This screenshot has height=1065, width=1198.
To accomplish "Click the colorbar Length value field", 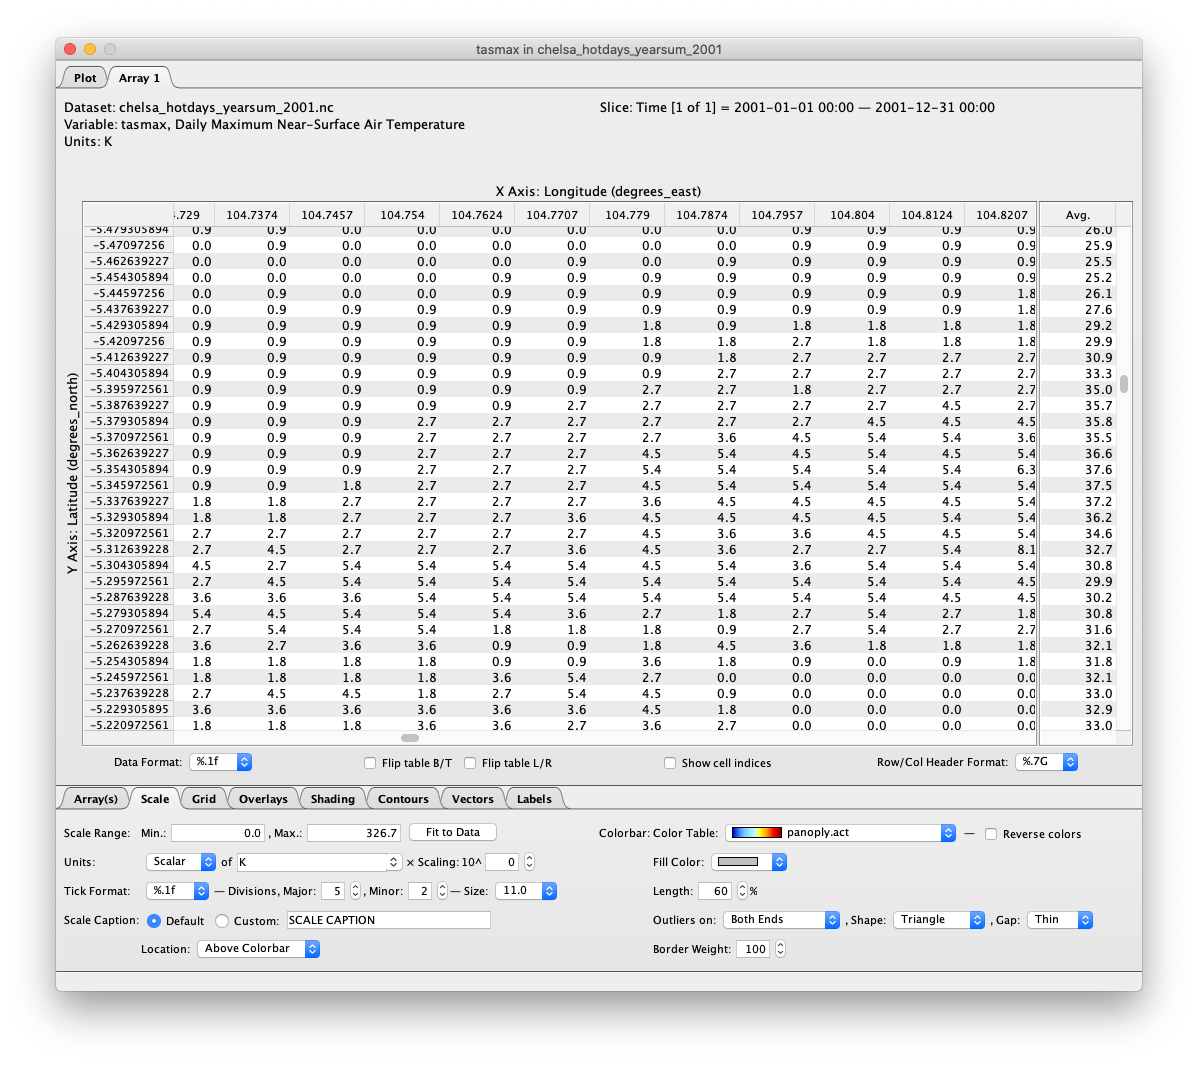I will coord(715,891).
